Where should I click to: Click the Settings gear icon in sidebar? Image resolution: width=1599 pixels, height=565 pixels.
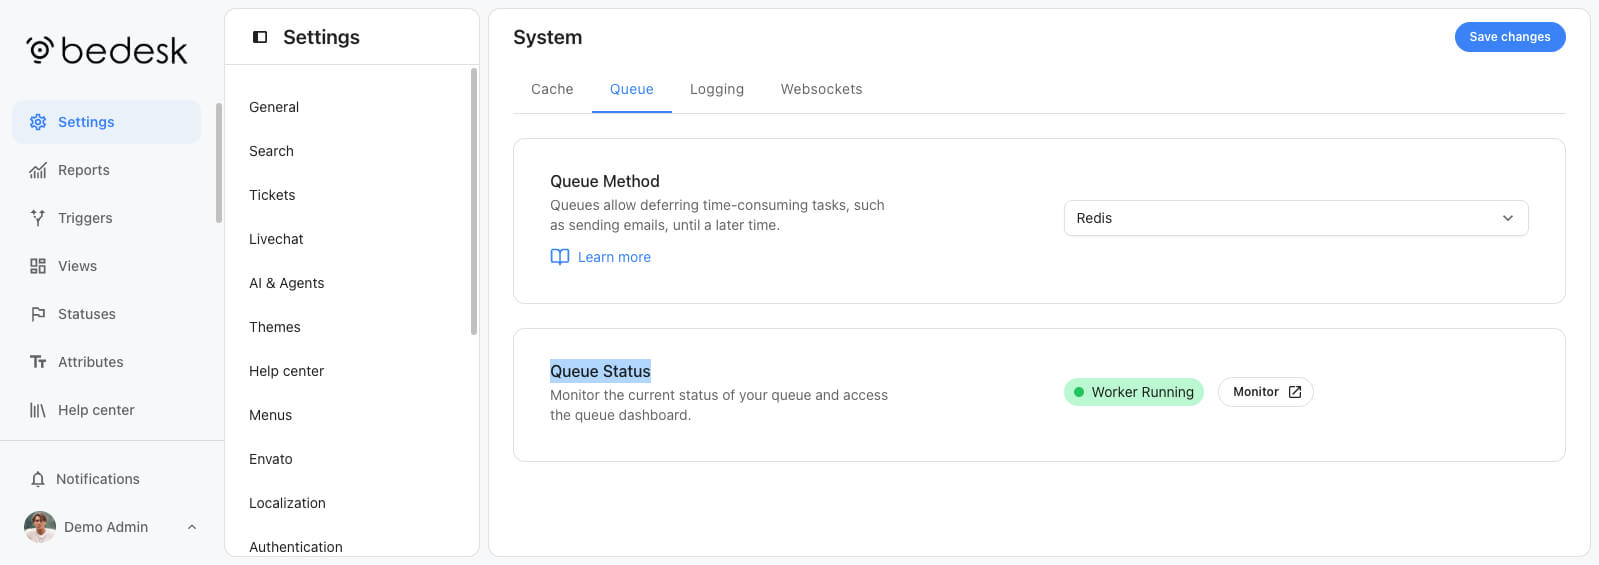[38, 122]
